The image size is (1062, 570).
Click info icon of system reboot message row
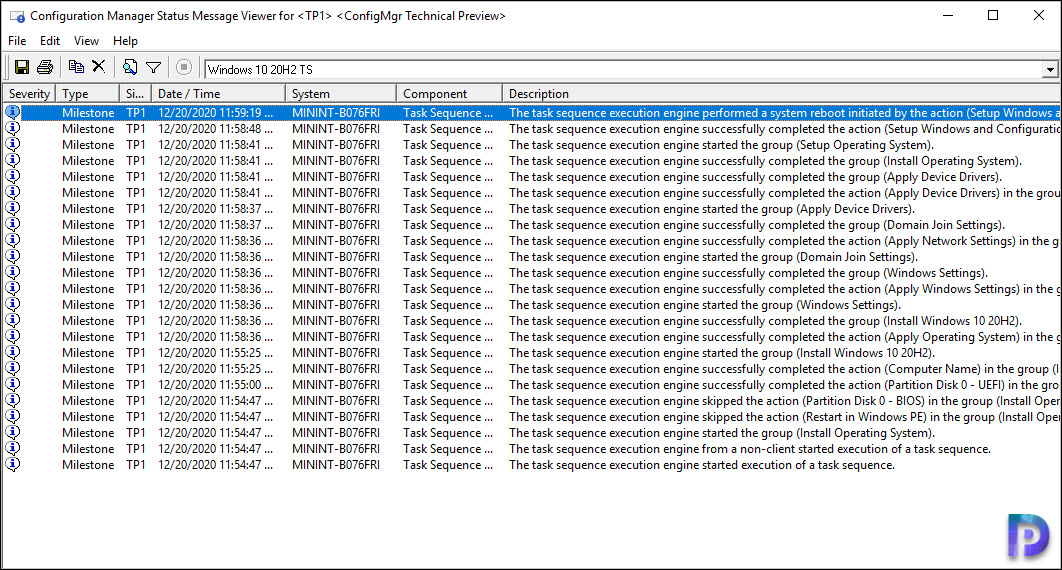pyautogui.click(x=13, y=112)
